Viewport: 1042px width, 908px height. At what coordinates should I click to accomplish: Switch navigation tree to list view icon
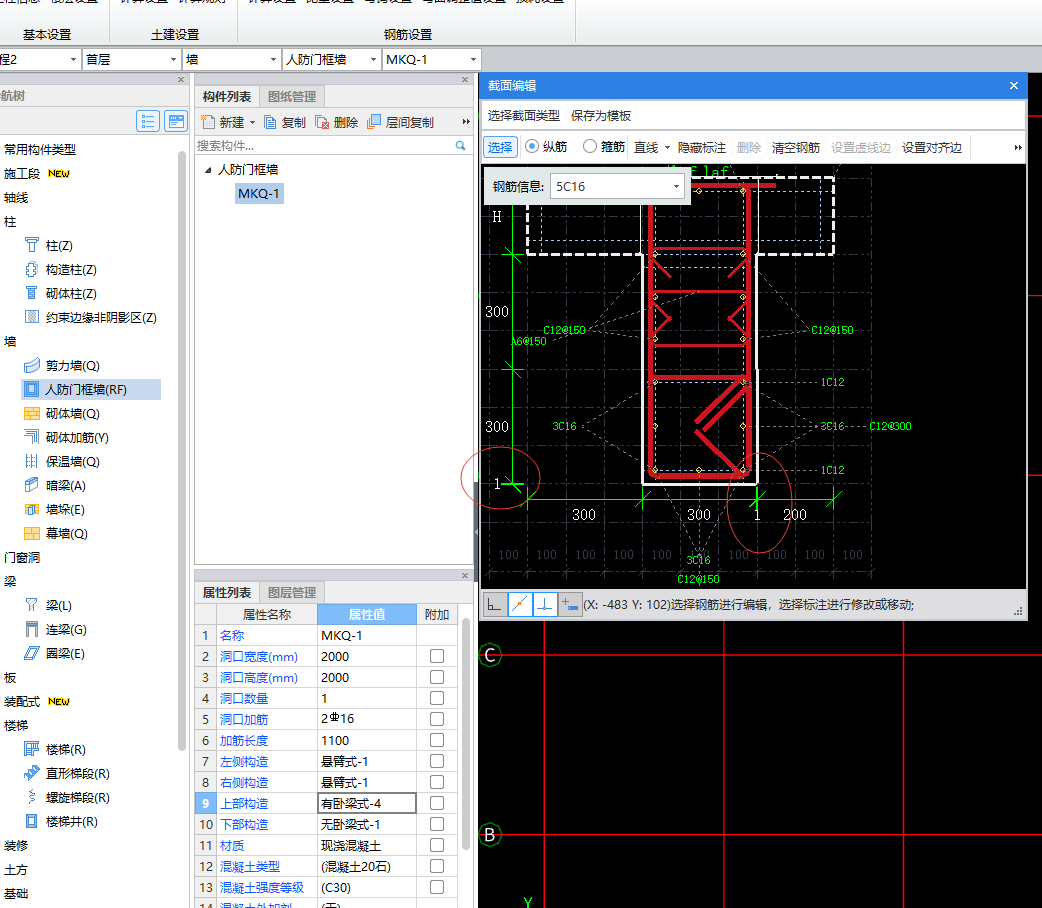pos(148,121)
